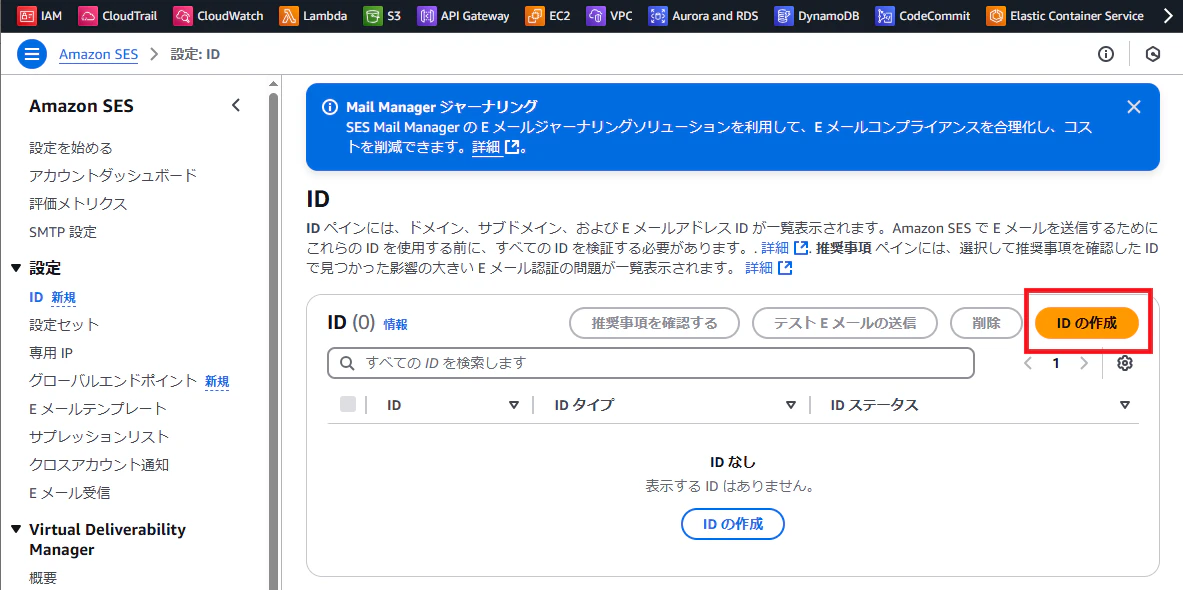Open the CloudWatch shortcut icon
The image size is (1183, 590).
(183, 15)
